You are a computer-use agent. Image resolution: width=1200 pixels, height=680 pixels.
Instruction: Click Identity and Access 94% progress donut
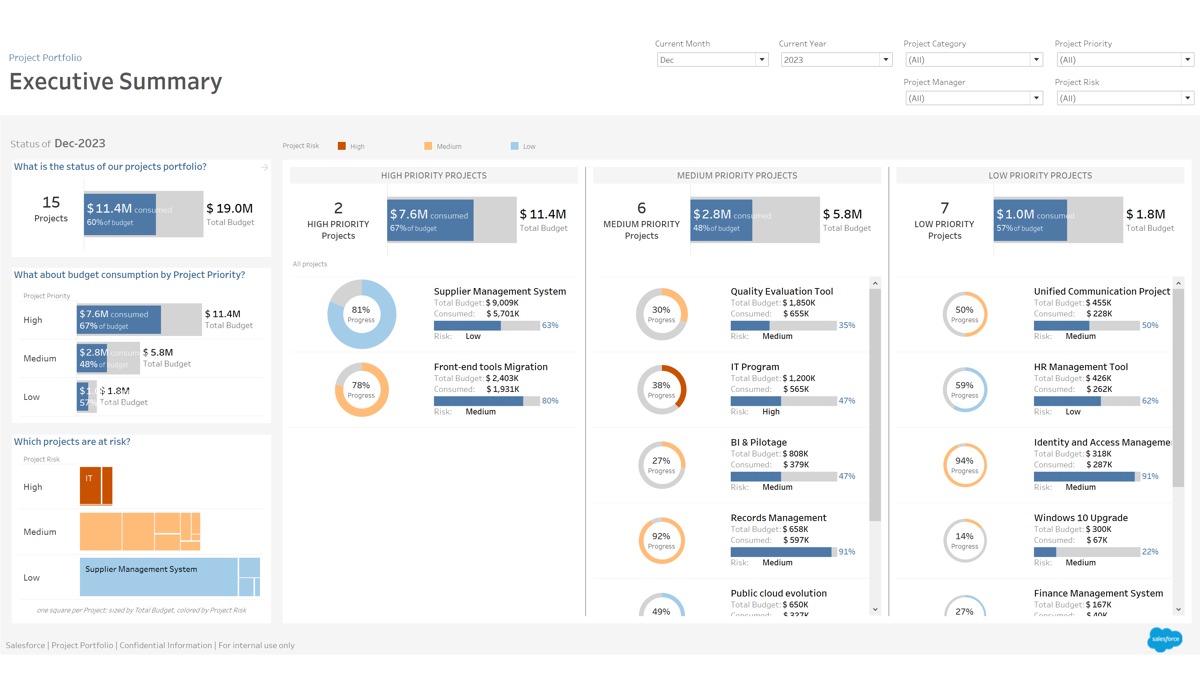(964, 465)
